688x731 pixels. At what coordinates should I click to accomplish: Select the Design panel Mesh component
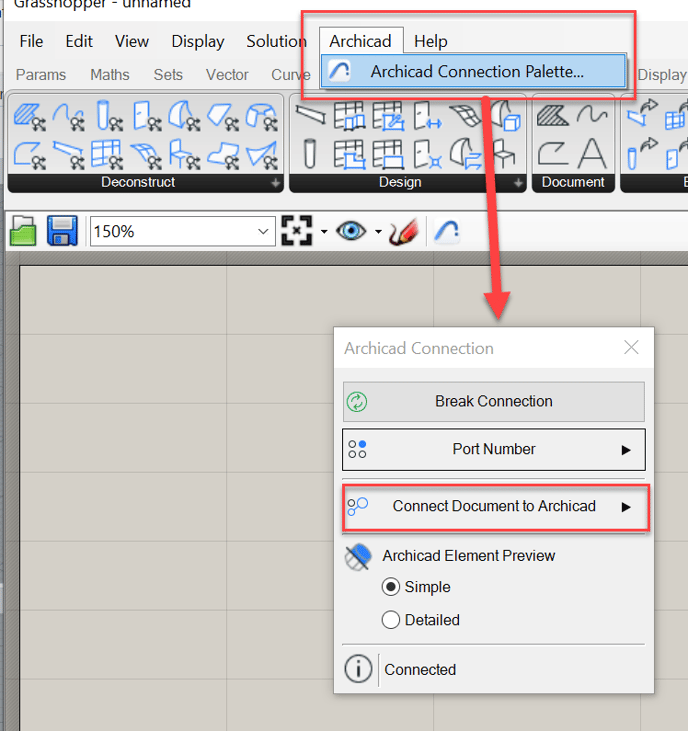point(464,116)
